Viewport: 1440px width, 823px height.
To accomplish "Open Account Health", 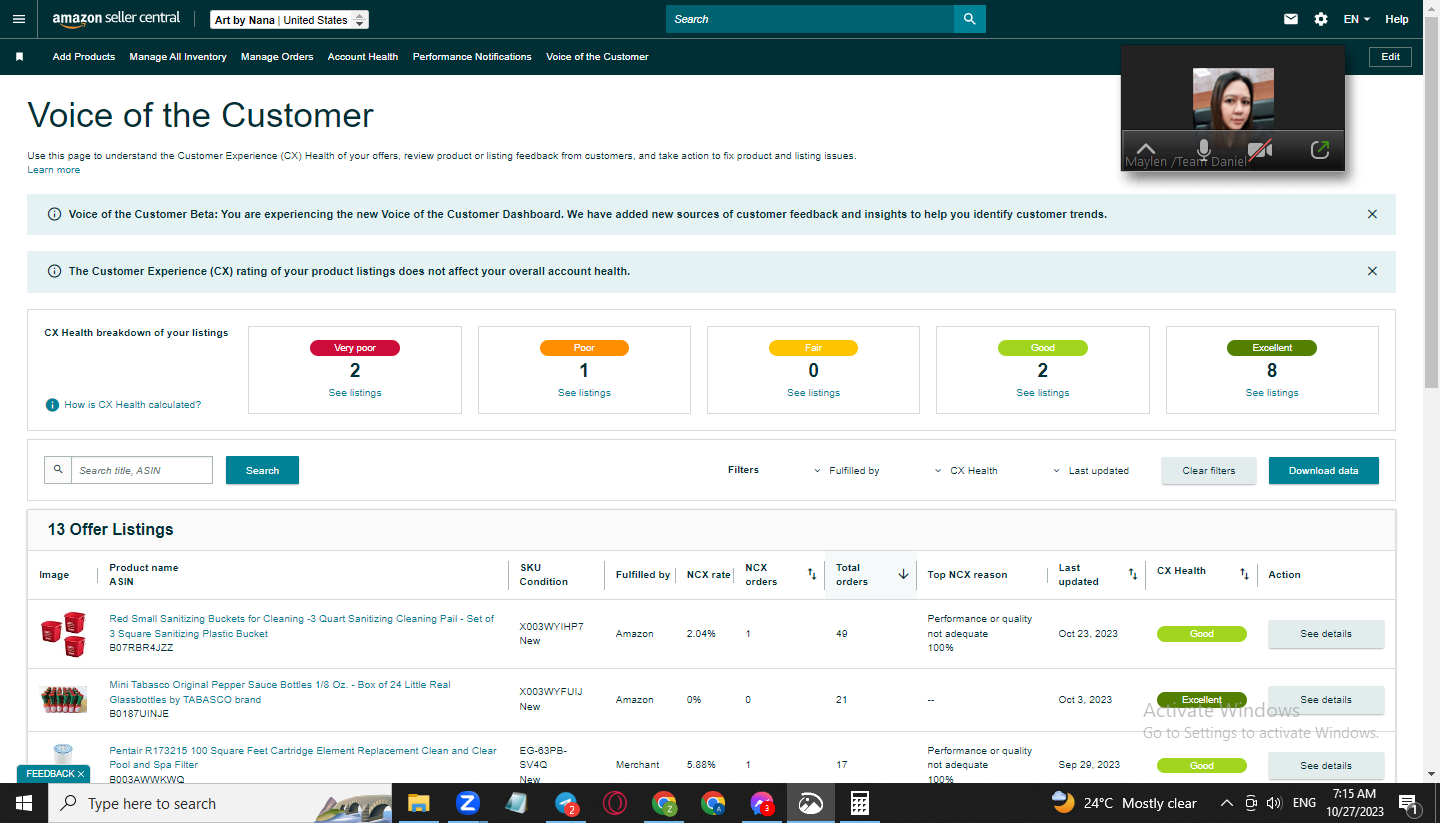I will click(363, 57).
